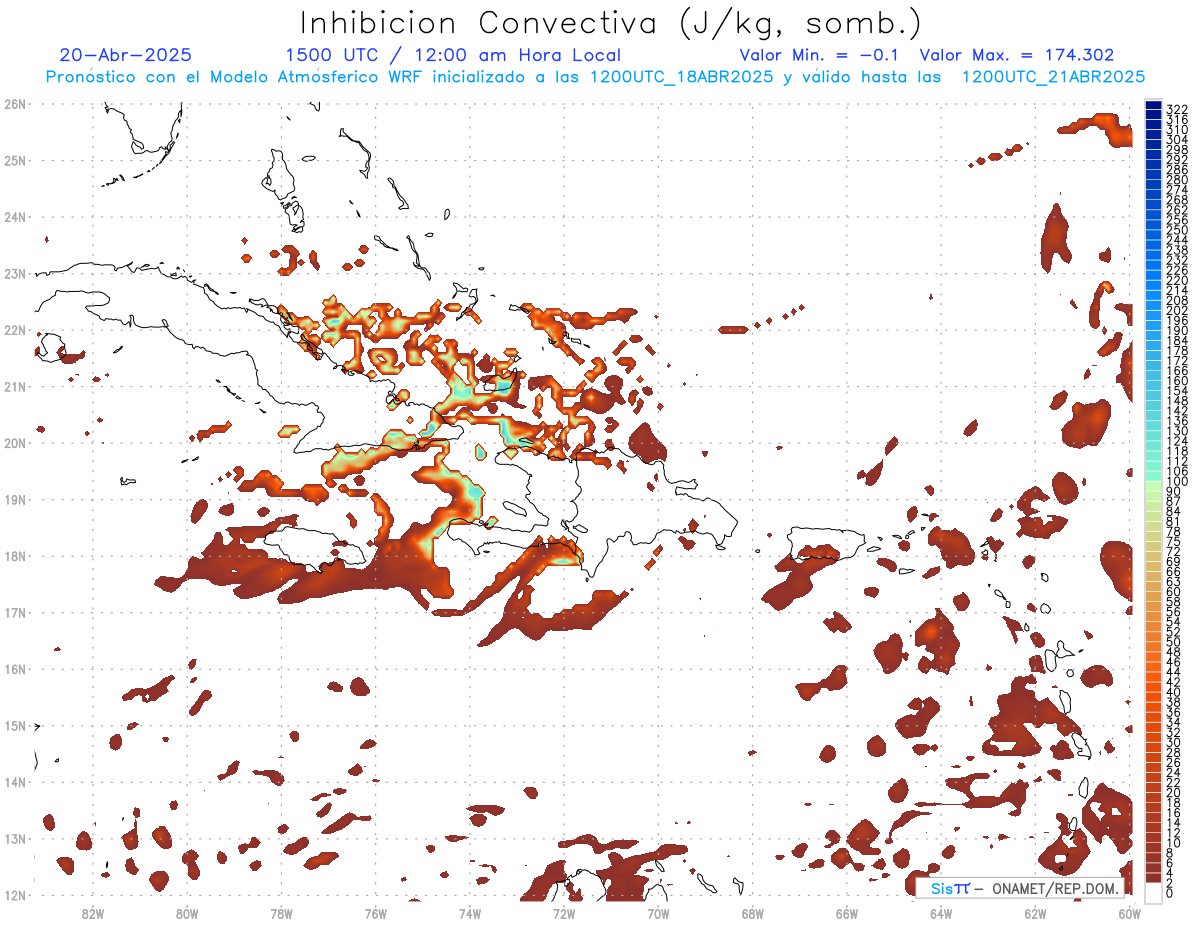Click 'Pronostico con el Modelo Atmosferico WRF' text
This screenshot has width=1200, height=927.
pos(235,77)
